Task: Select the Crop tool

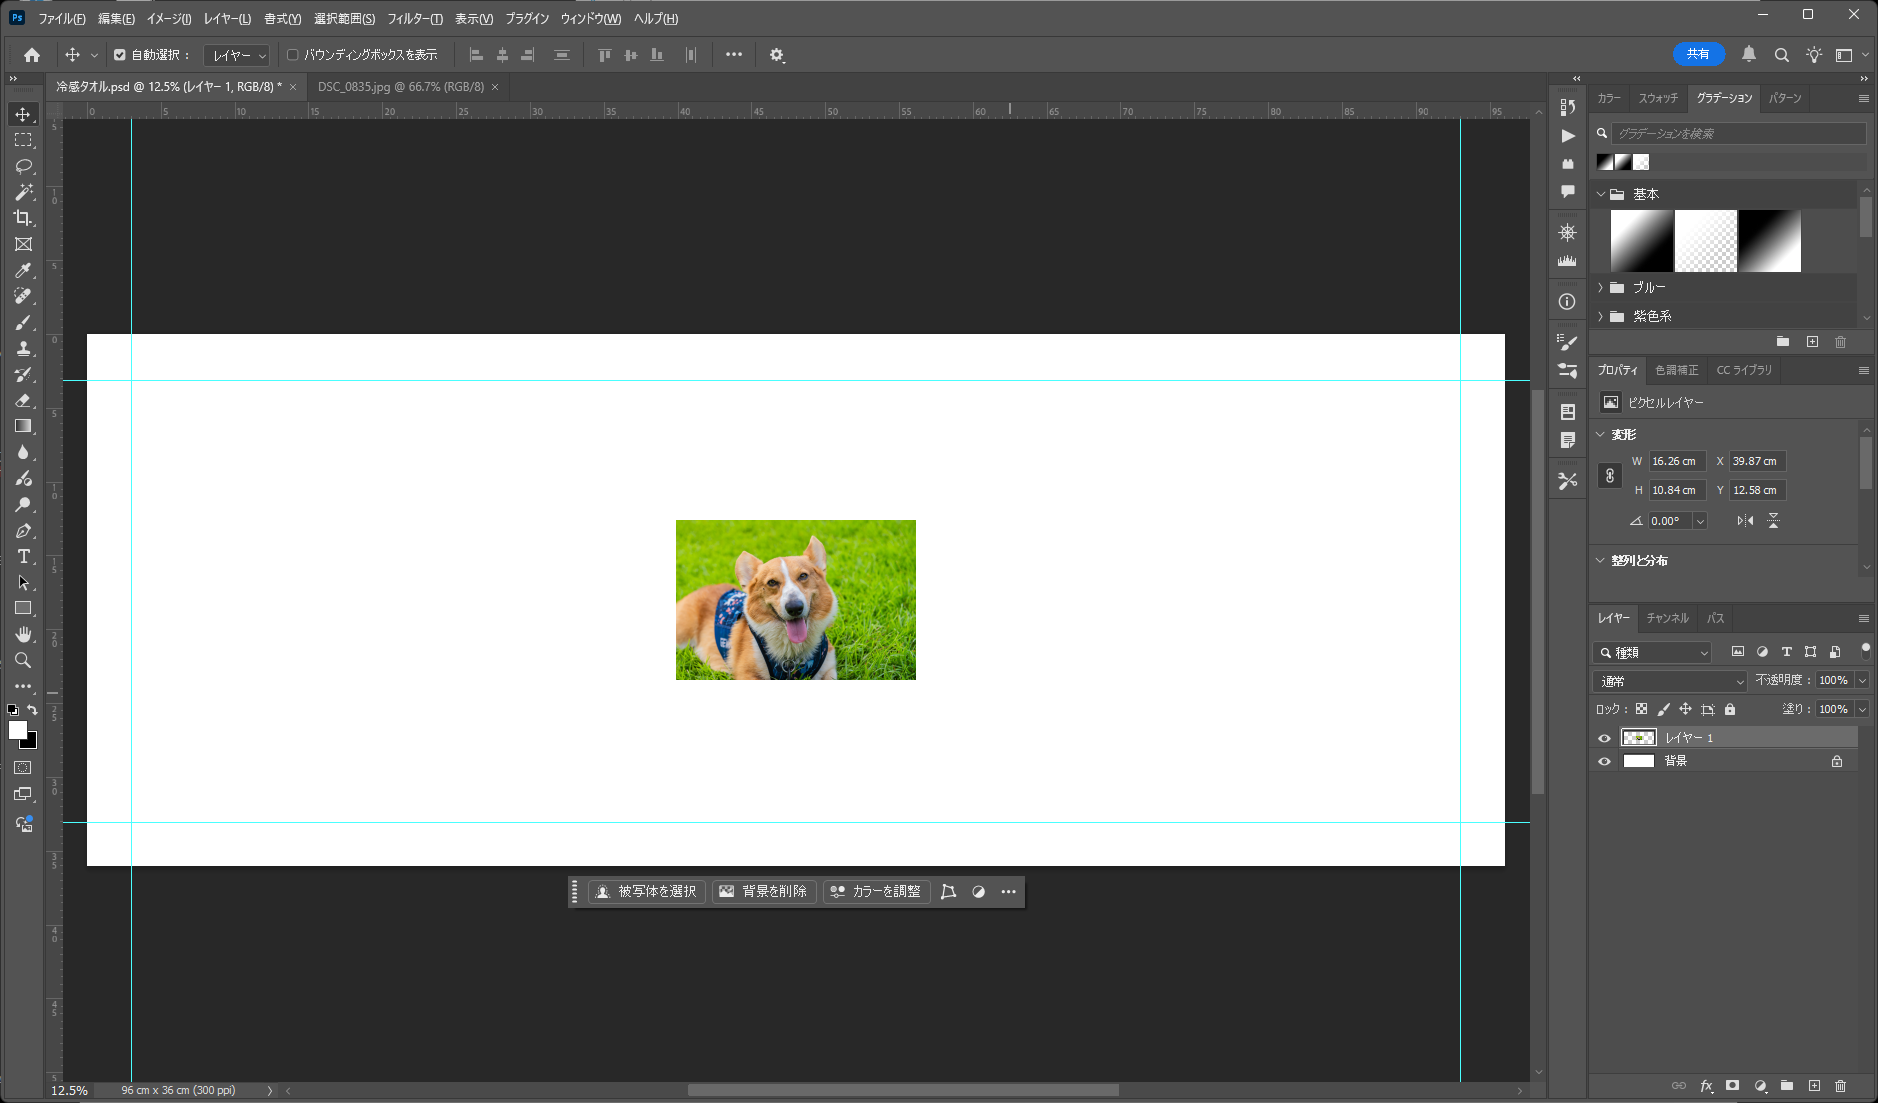Action: pyautogui.click(x=23, y=218)
